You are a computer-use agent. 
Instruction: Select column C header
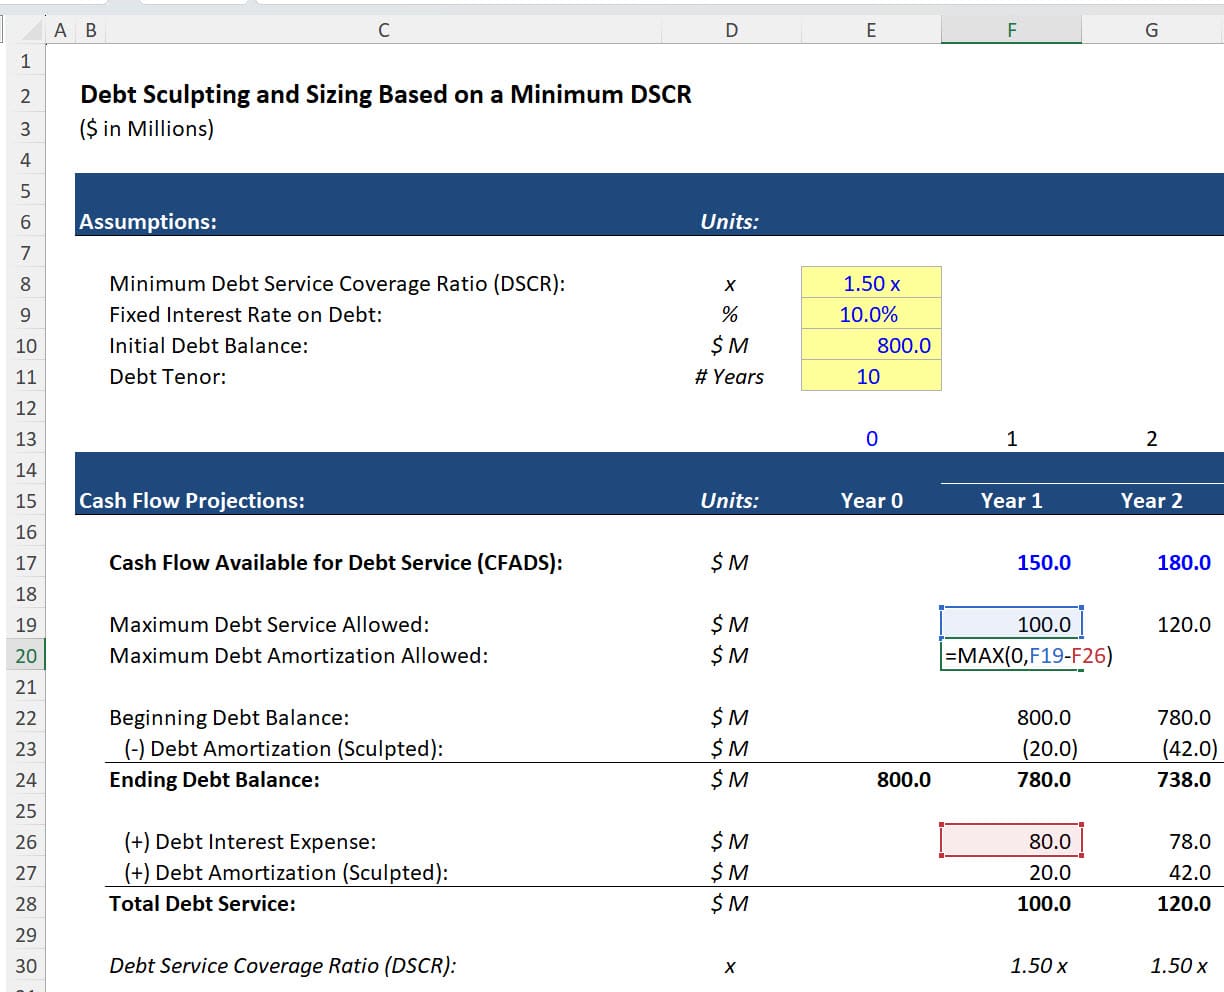[382, 29]
